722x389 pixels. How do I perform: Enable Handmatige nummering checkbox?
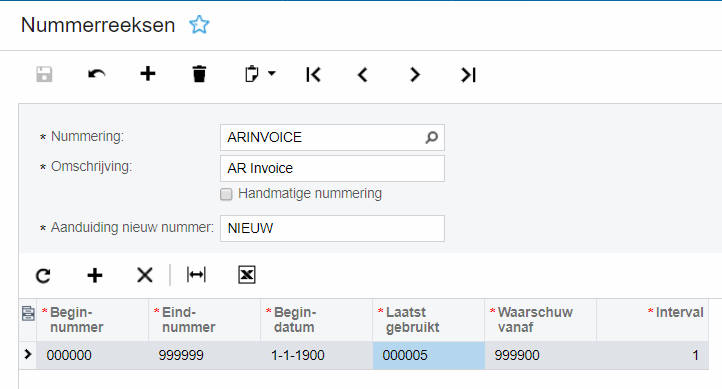coord(226,194)
